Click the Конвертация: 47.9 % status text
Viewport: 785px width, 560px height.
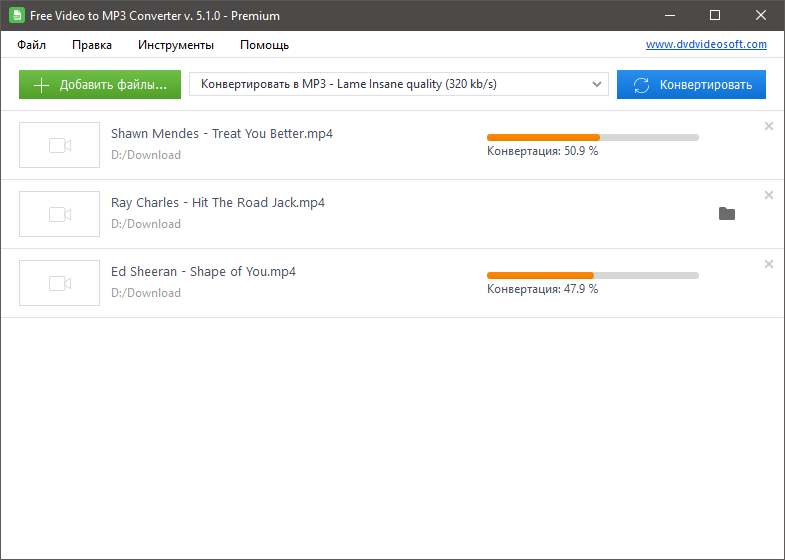coord(542,289)
